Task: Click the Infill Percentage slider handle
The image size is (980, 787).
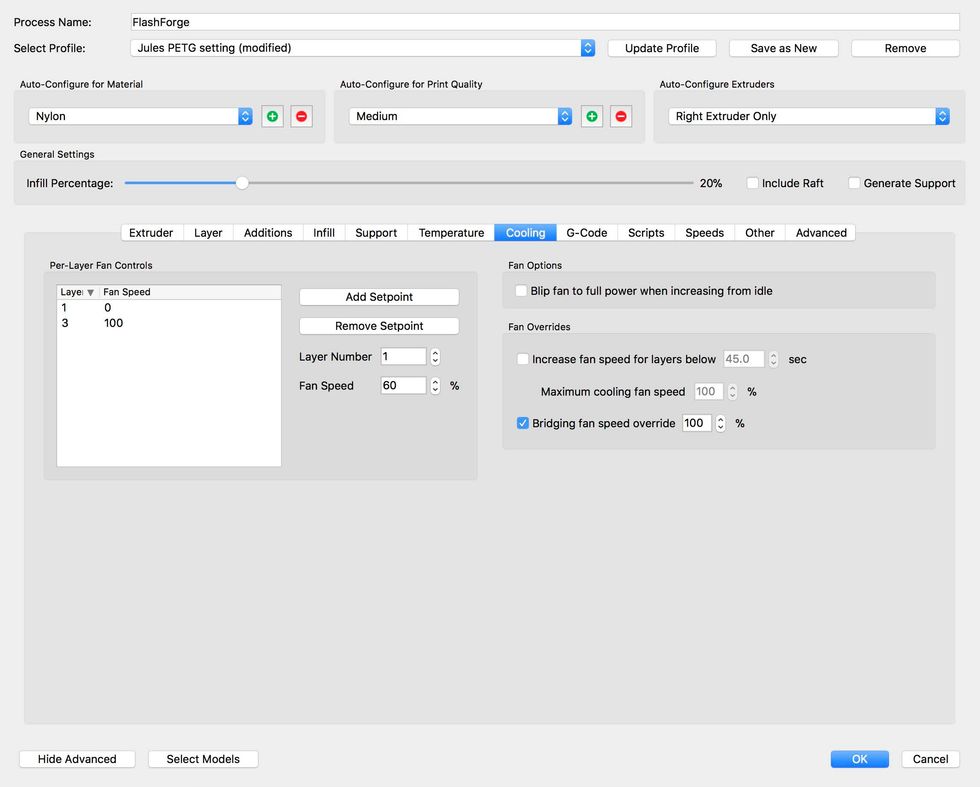Action: [242, 183]
